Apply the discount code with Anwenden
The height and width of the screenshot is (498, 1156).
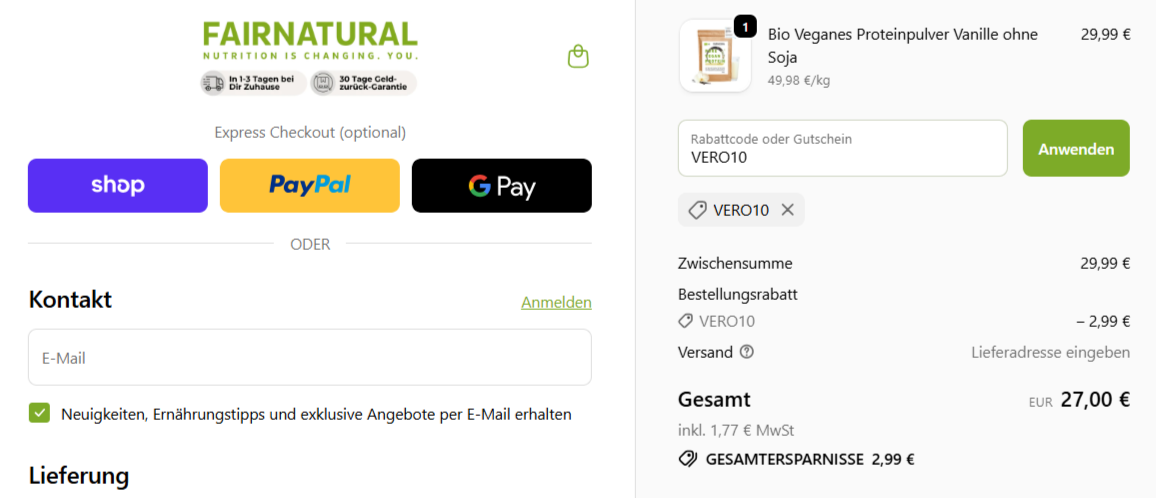pos(1076,148)
